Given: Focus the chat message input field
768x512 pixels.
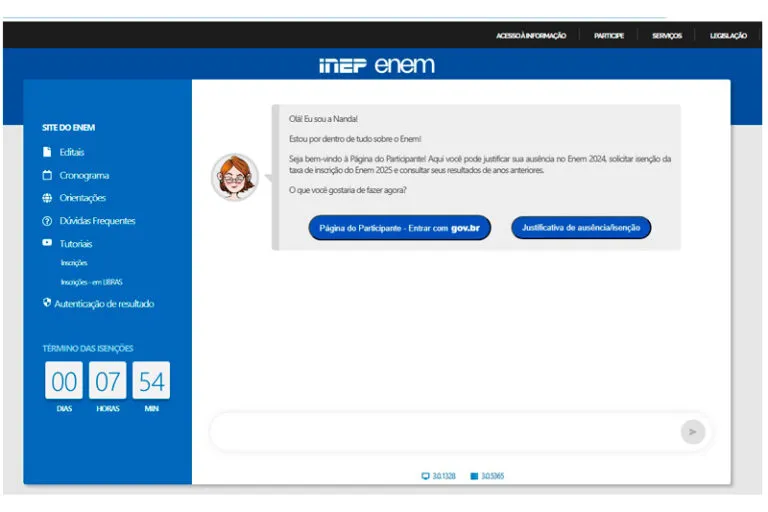Looking at the screenshot, I should coord(440,432).
